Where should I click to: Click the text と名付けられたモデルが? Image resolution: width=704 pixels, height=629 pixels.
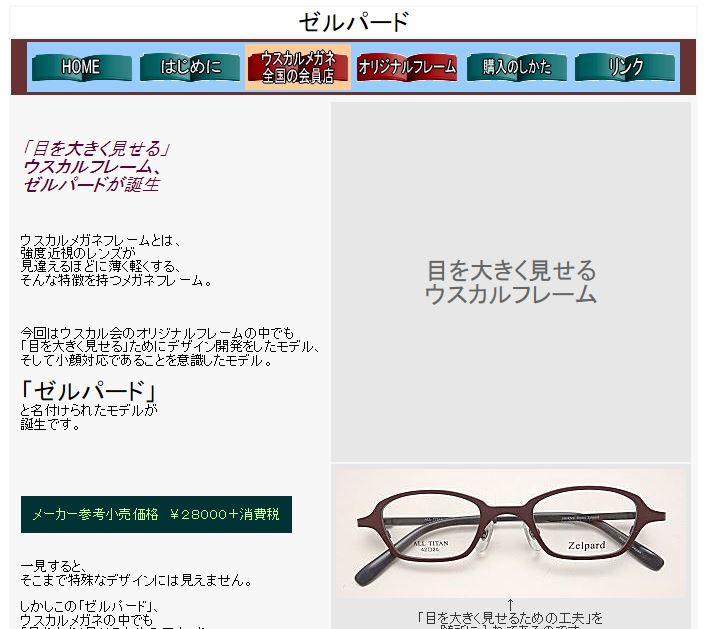(89, 410)
